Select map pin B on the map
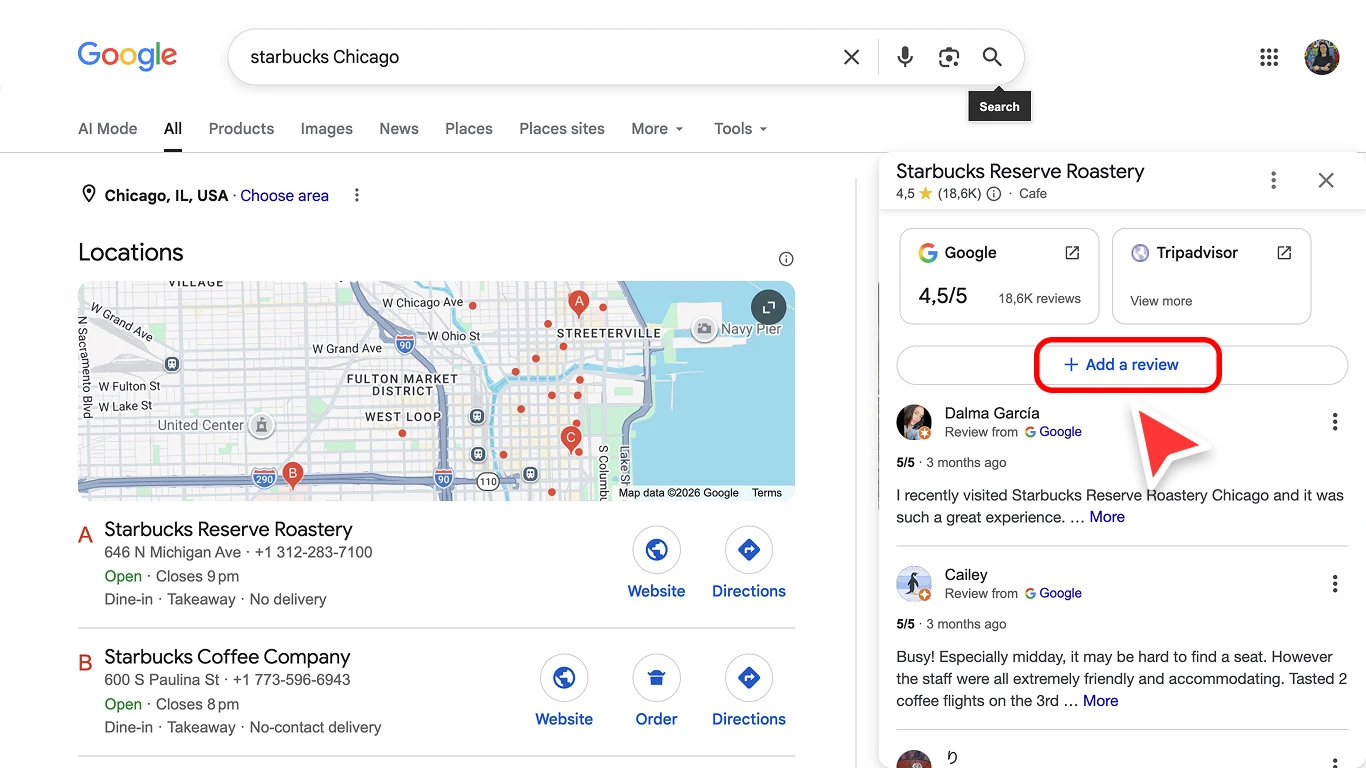This screenshot has width=1366, height=768. (292, 474)
